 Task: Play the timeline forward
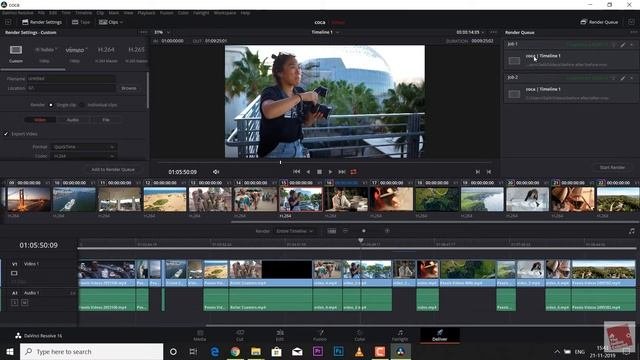click(330, 172)
